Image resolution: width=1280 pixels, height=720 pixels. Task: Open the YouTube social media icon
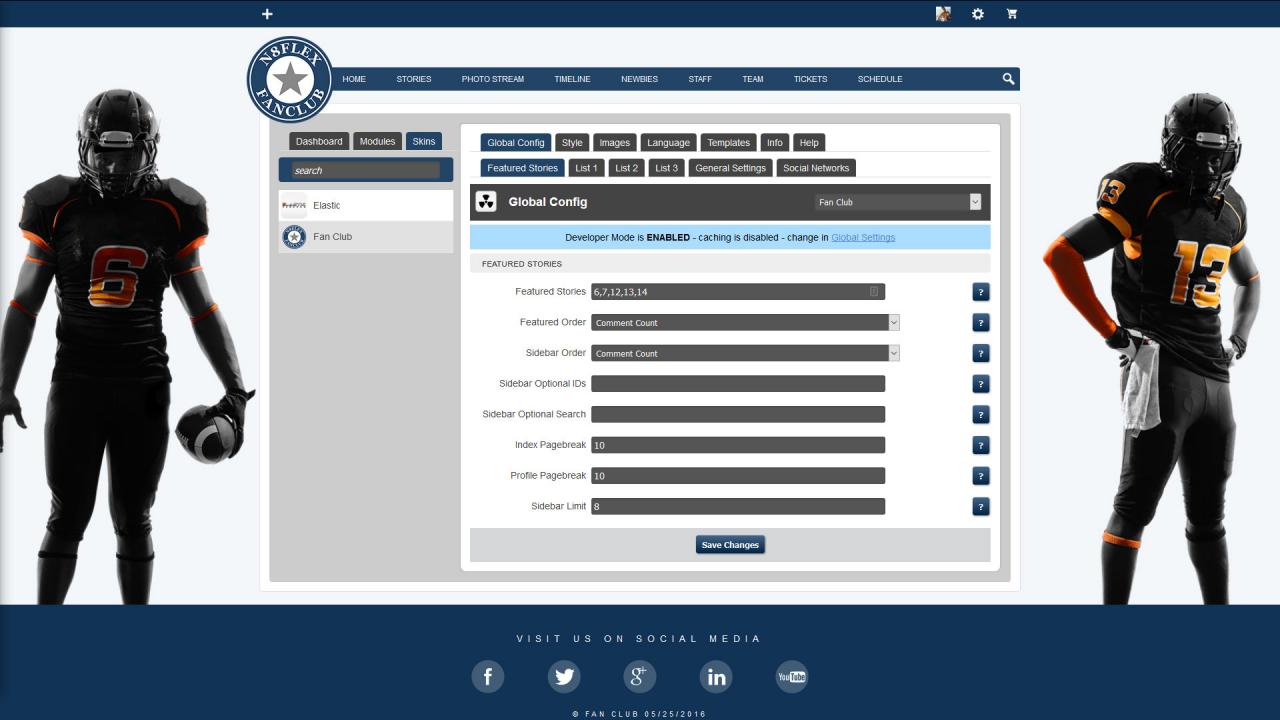tap(792, 677)
